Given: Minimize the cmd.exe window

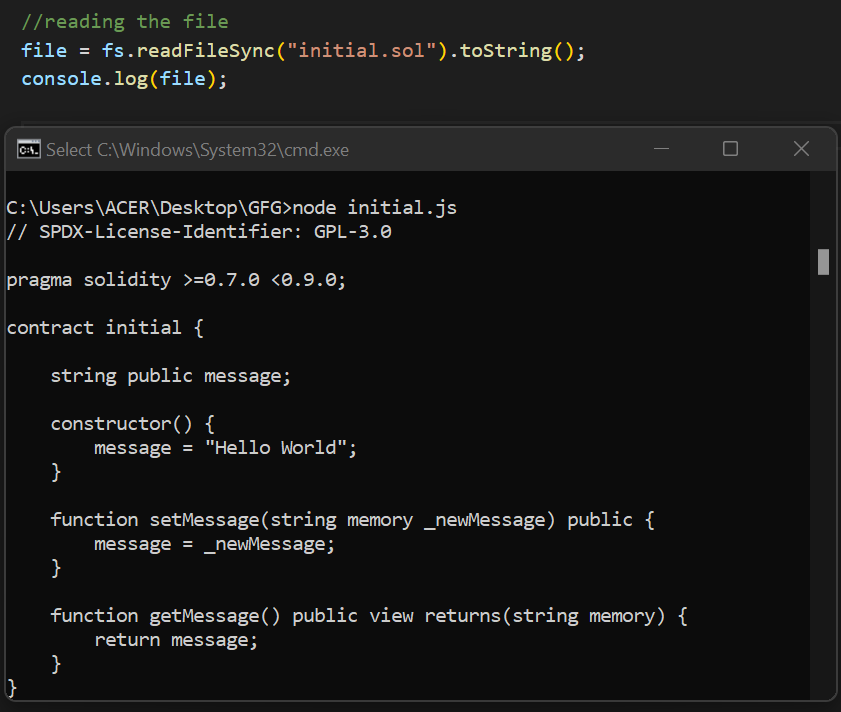Looking at the screenshot, I should (x=661, y=149).
